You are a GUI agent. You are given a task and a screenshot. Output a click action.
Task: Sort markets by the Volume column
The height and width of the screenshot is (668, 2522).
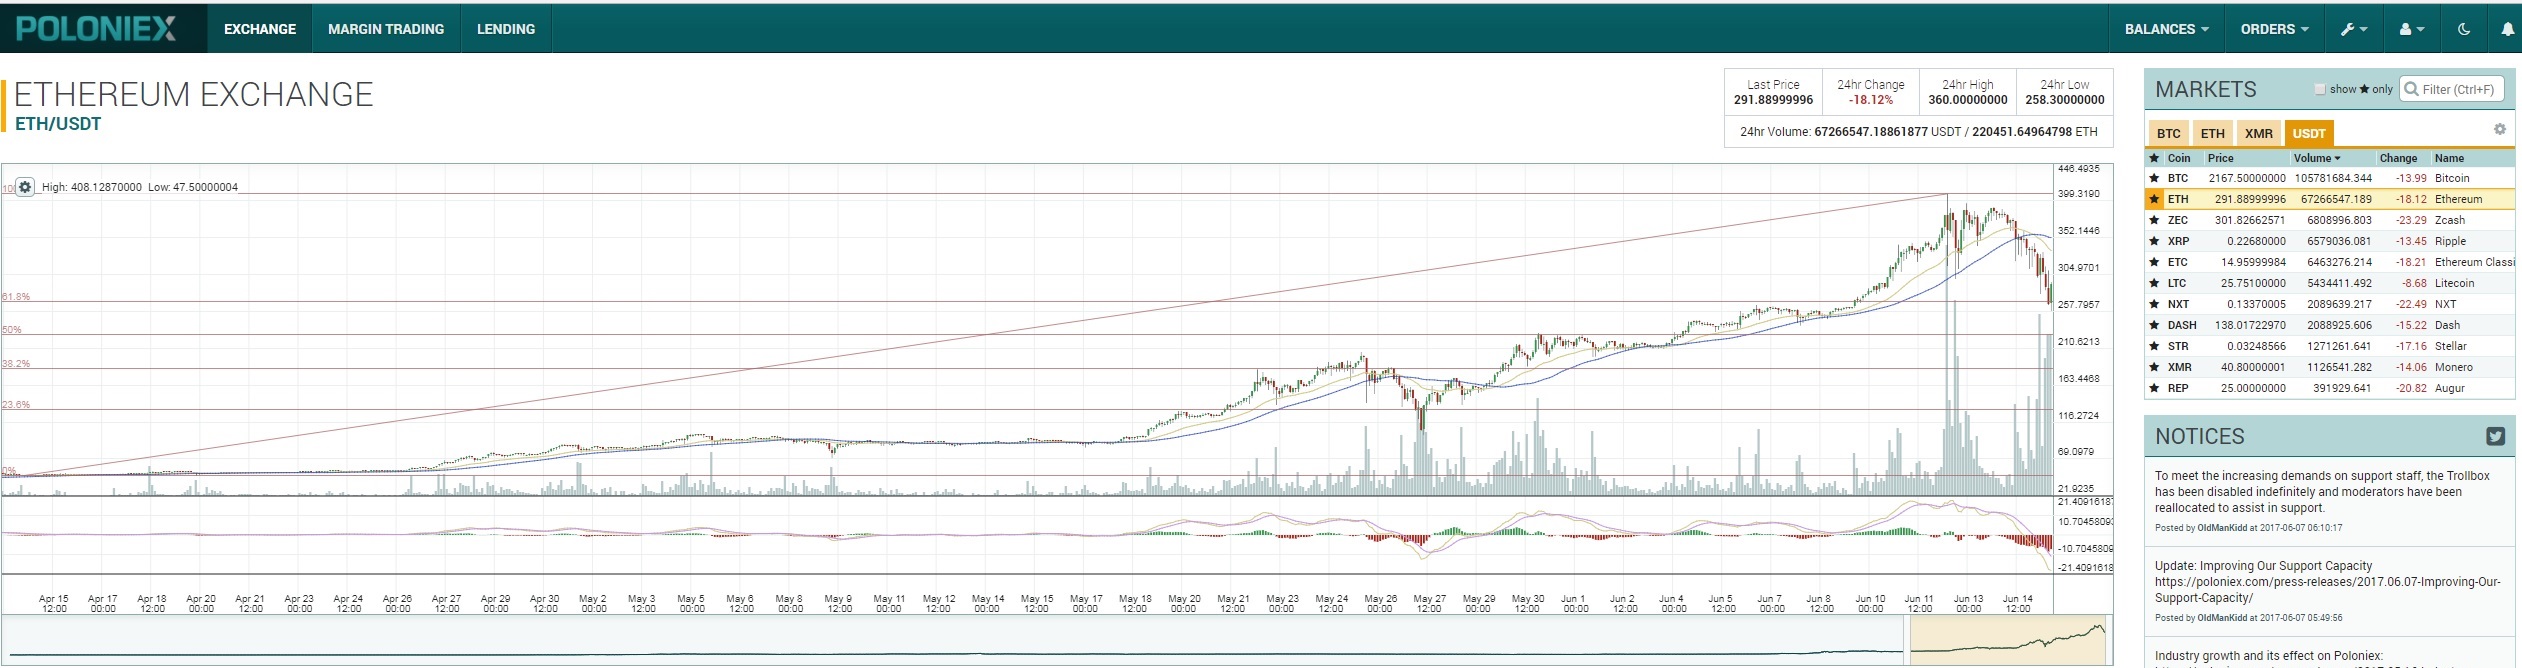point(2317,158)
